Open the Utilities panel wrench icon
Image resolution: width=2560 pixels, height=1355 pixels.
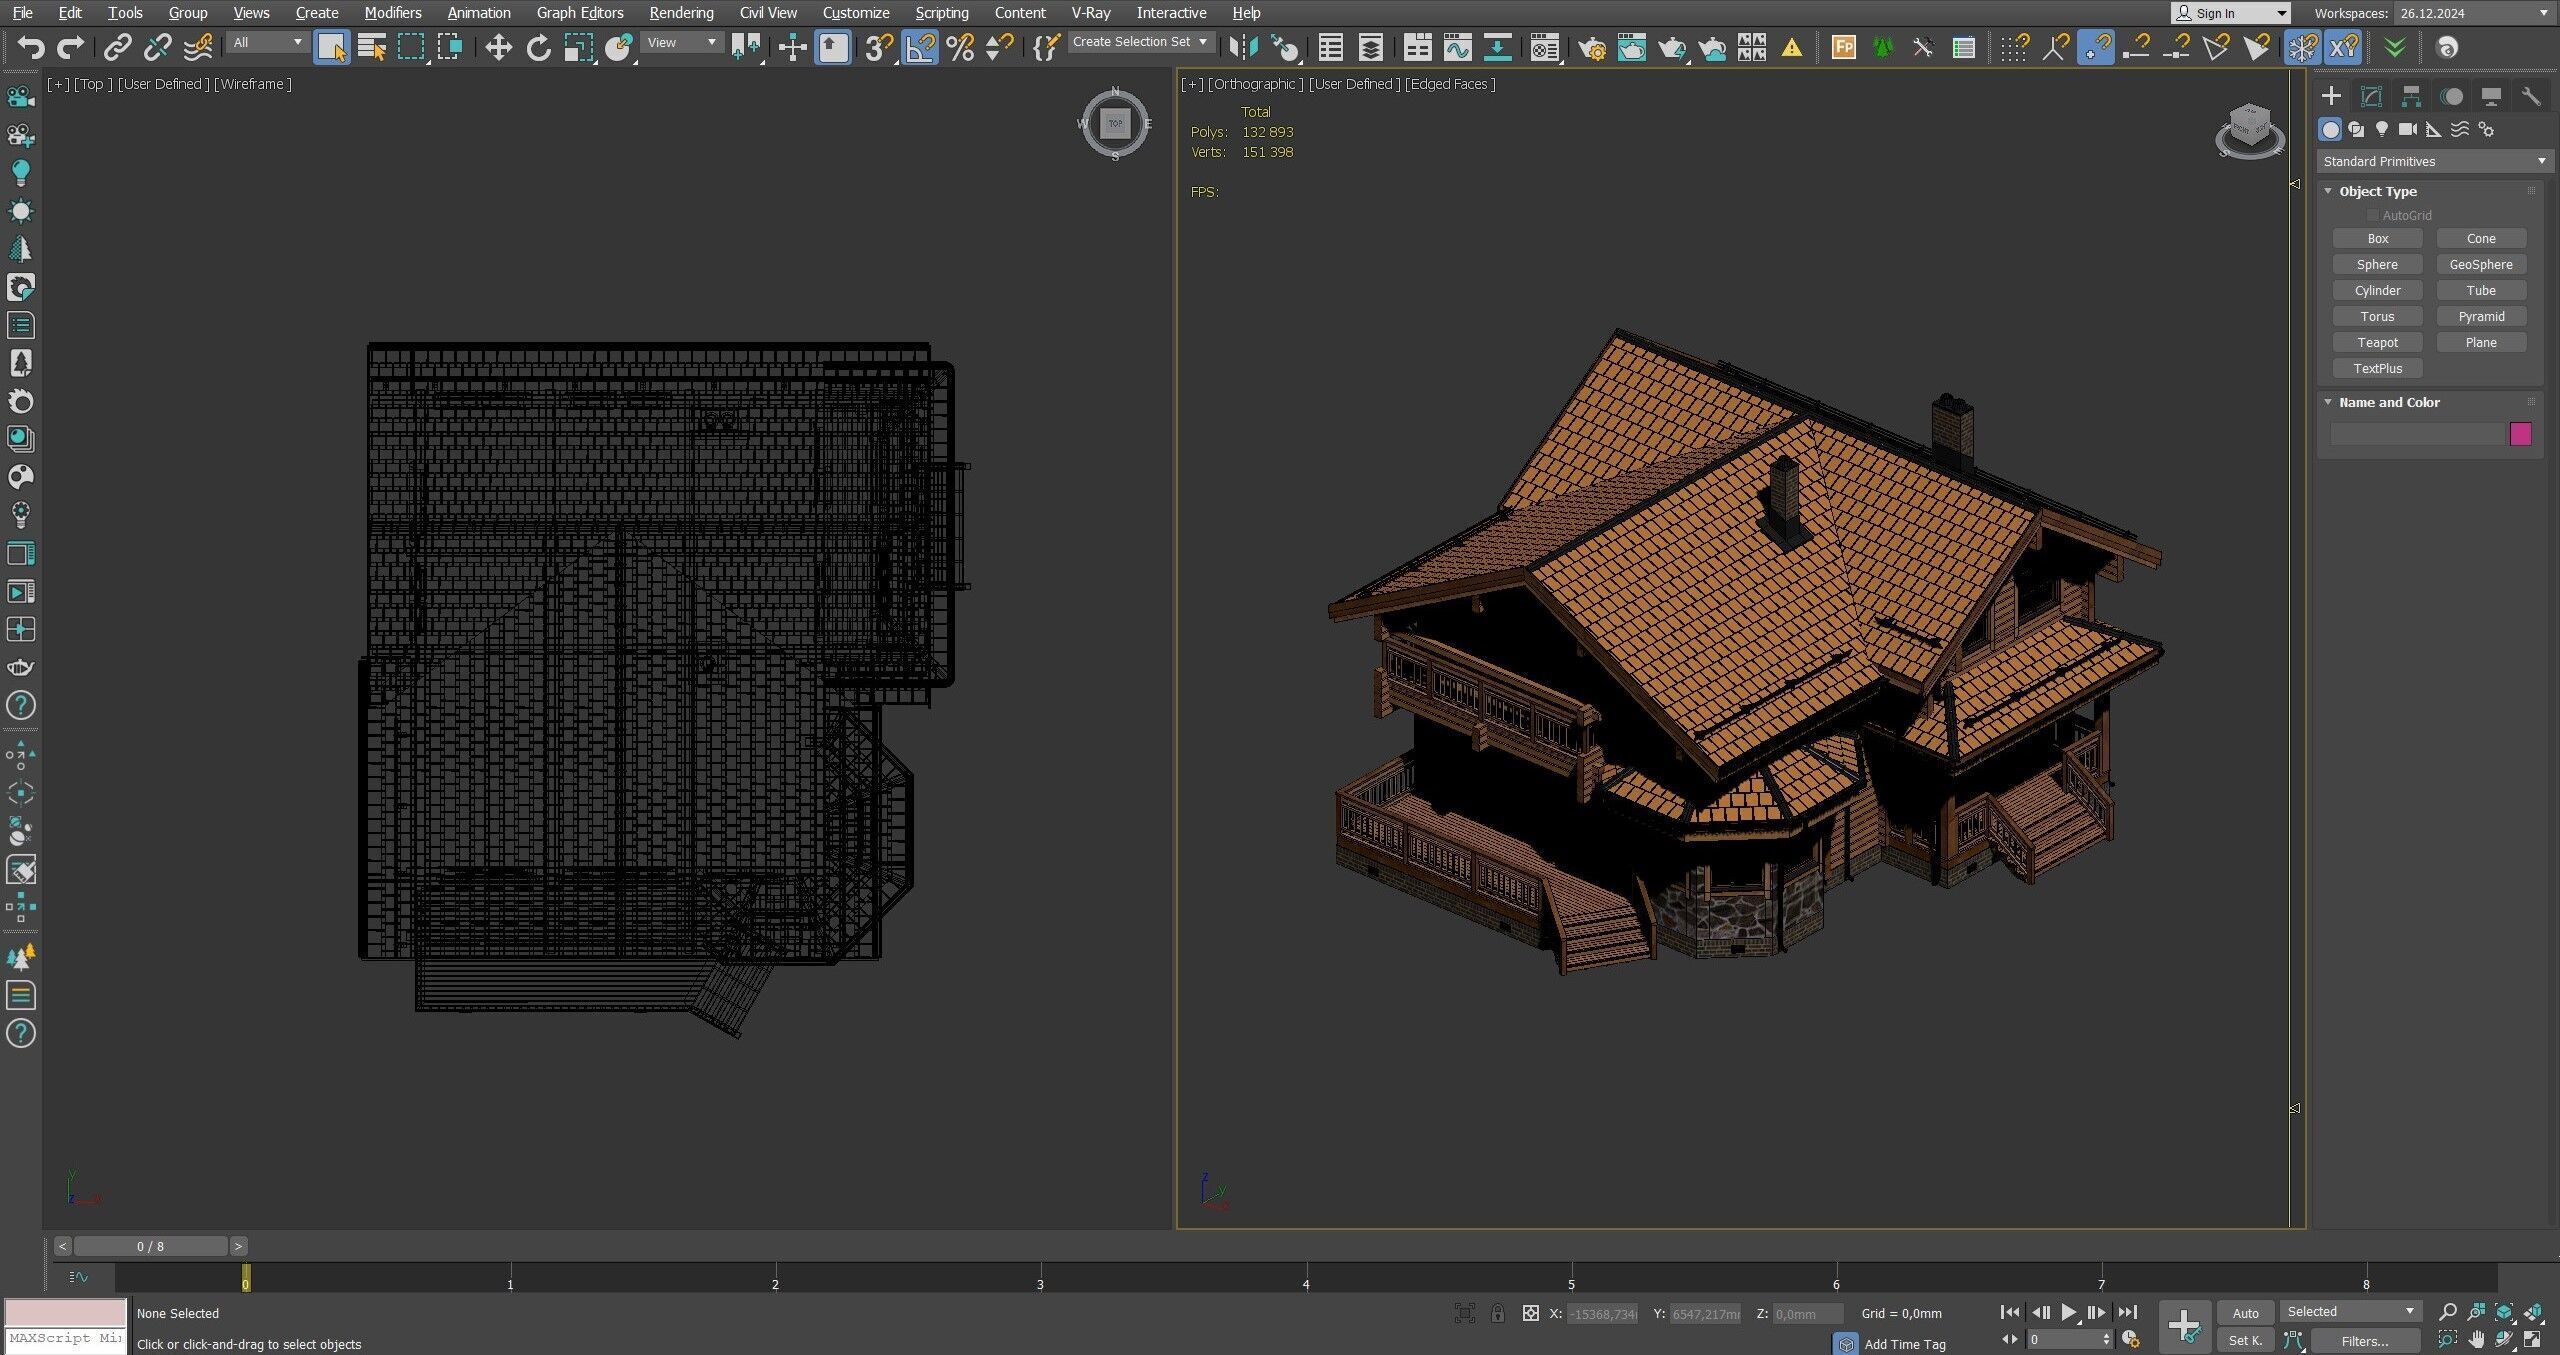(2531, 96)
